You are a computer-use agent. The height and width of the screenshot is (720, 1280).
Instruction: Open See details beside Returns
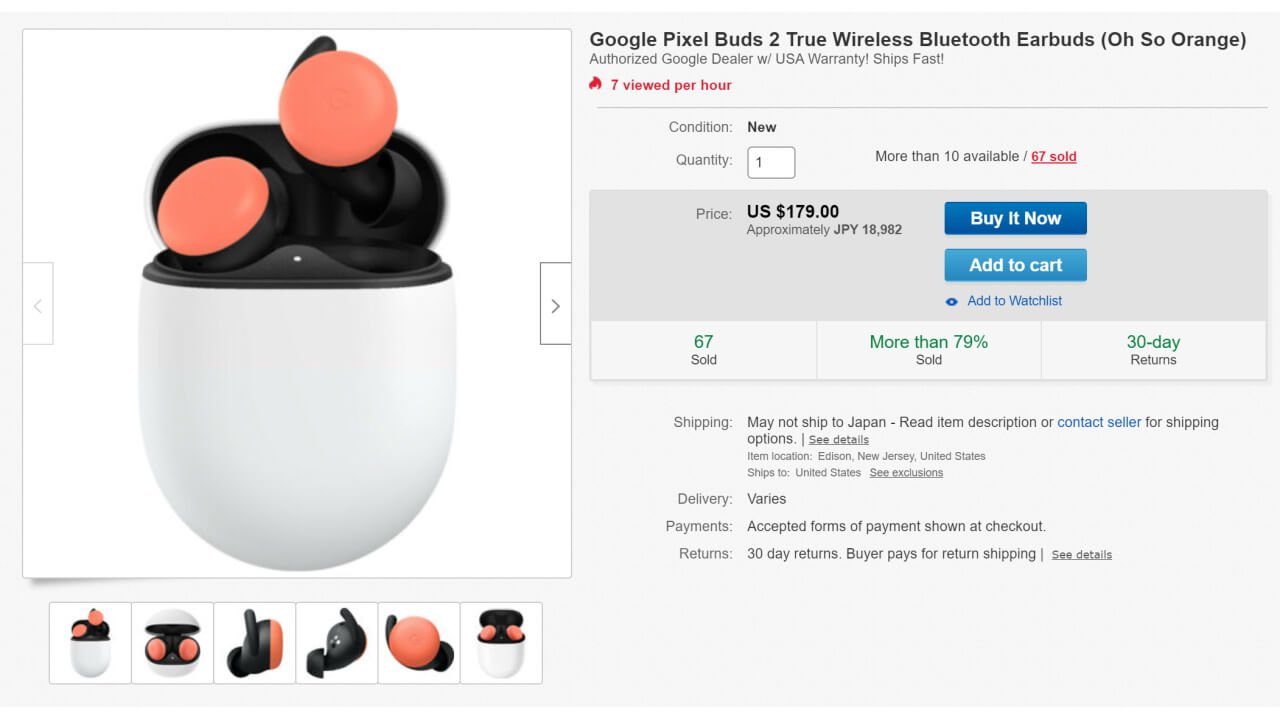point(1081,555)
